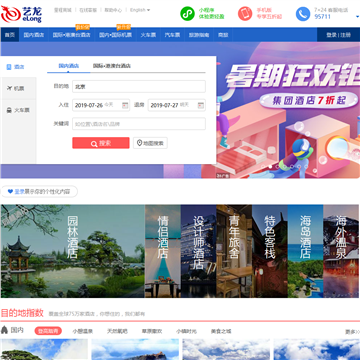Click the check-in date field 2019-07-26
The width and height of the screenshot is (360, 360).
[x=101, y=105]
